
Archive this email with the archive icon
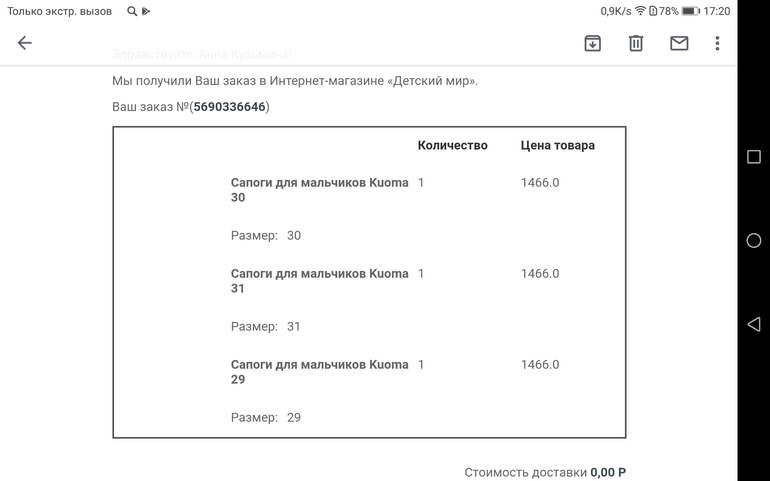592,43
